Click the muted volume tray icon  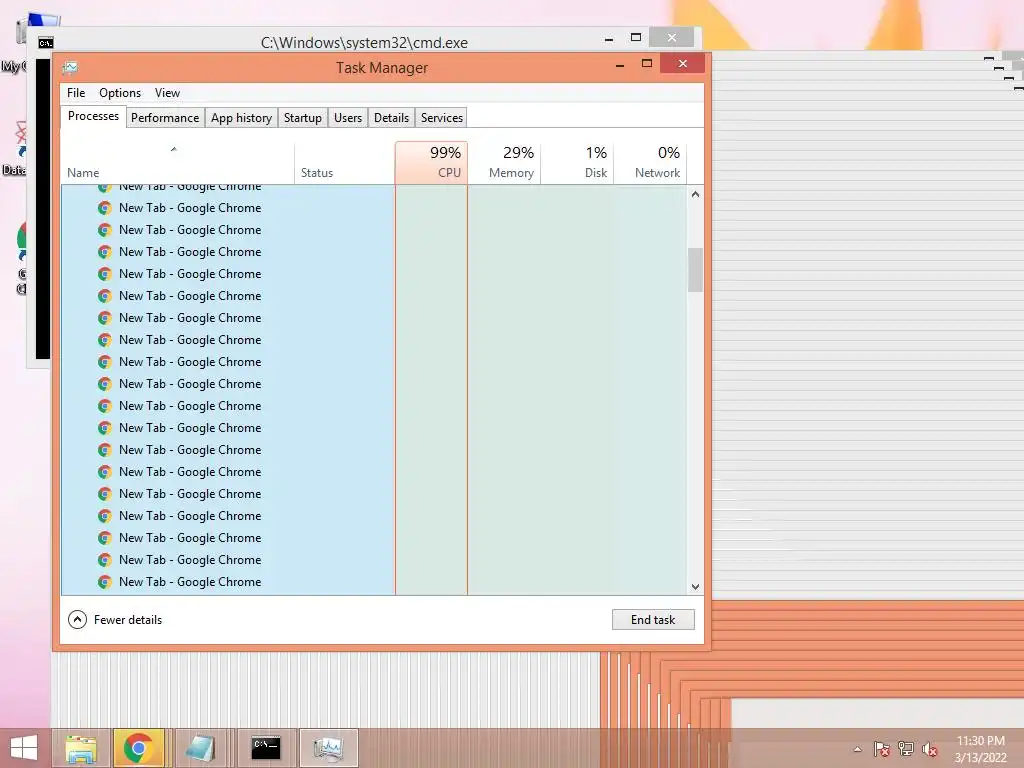click(929, 749)
